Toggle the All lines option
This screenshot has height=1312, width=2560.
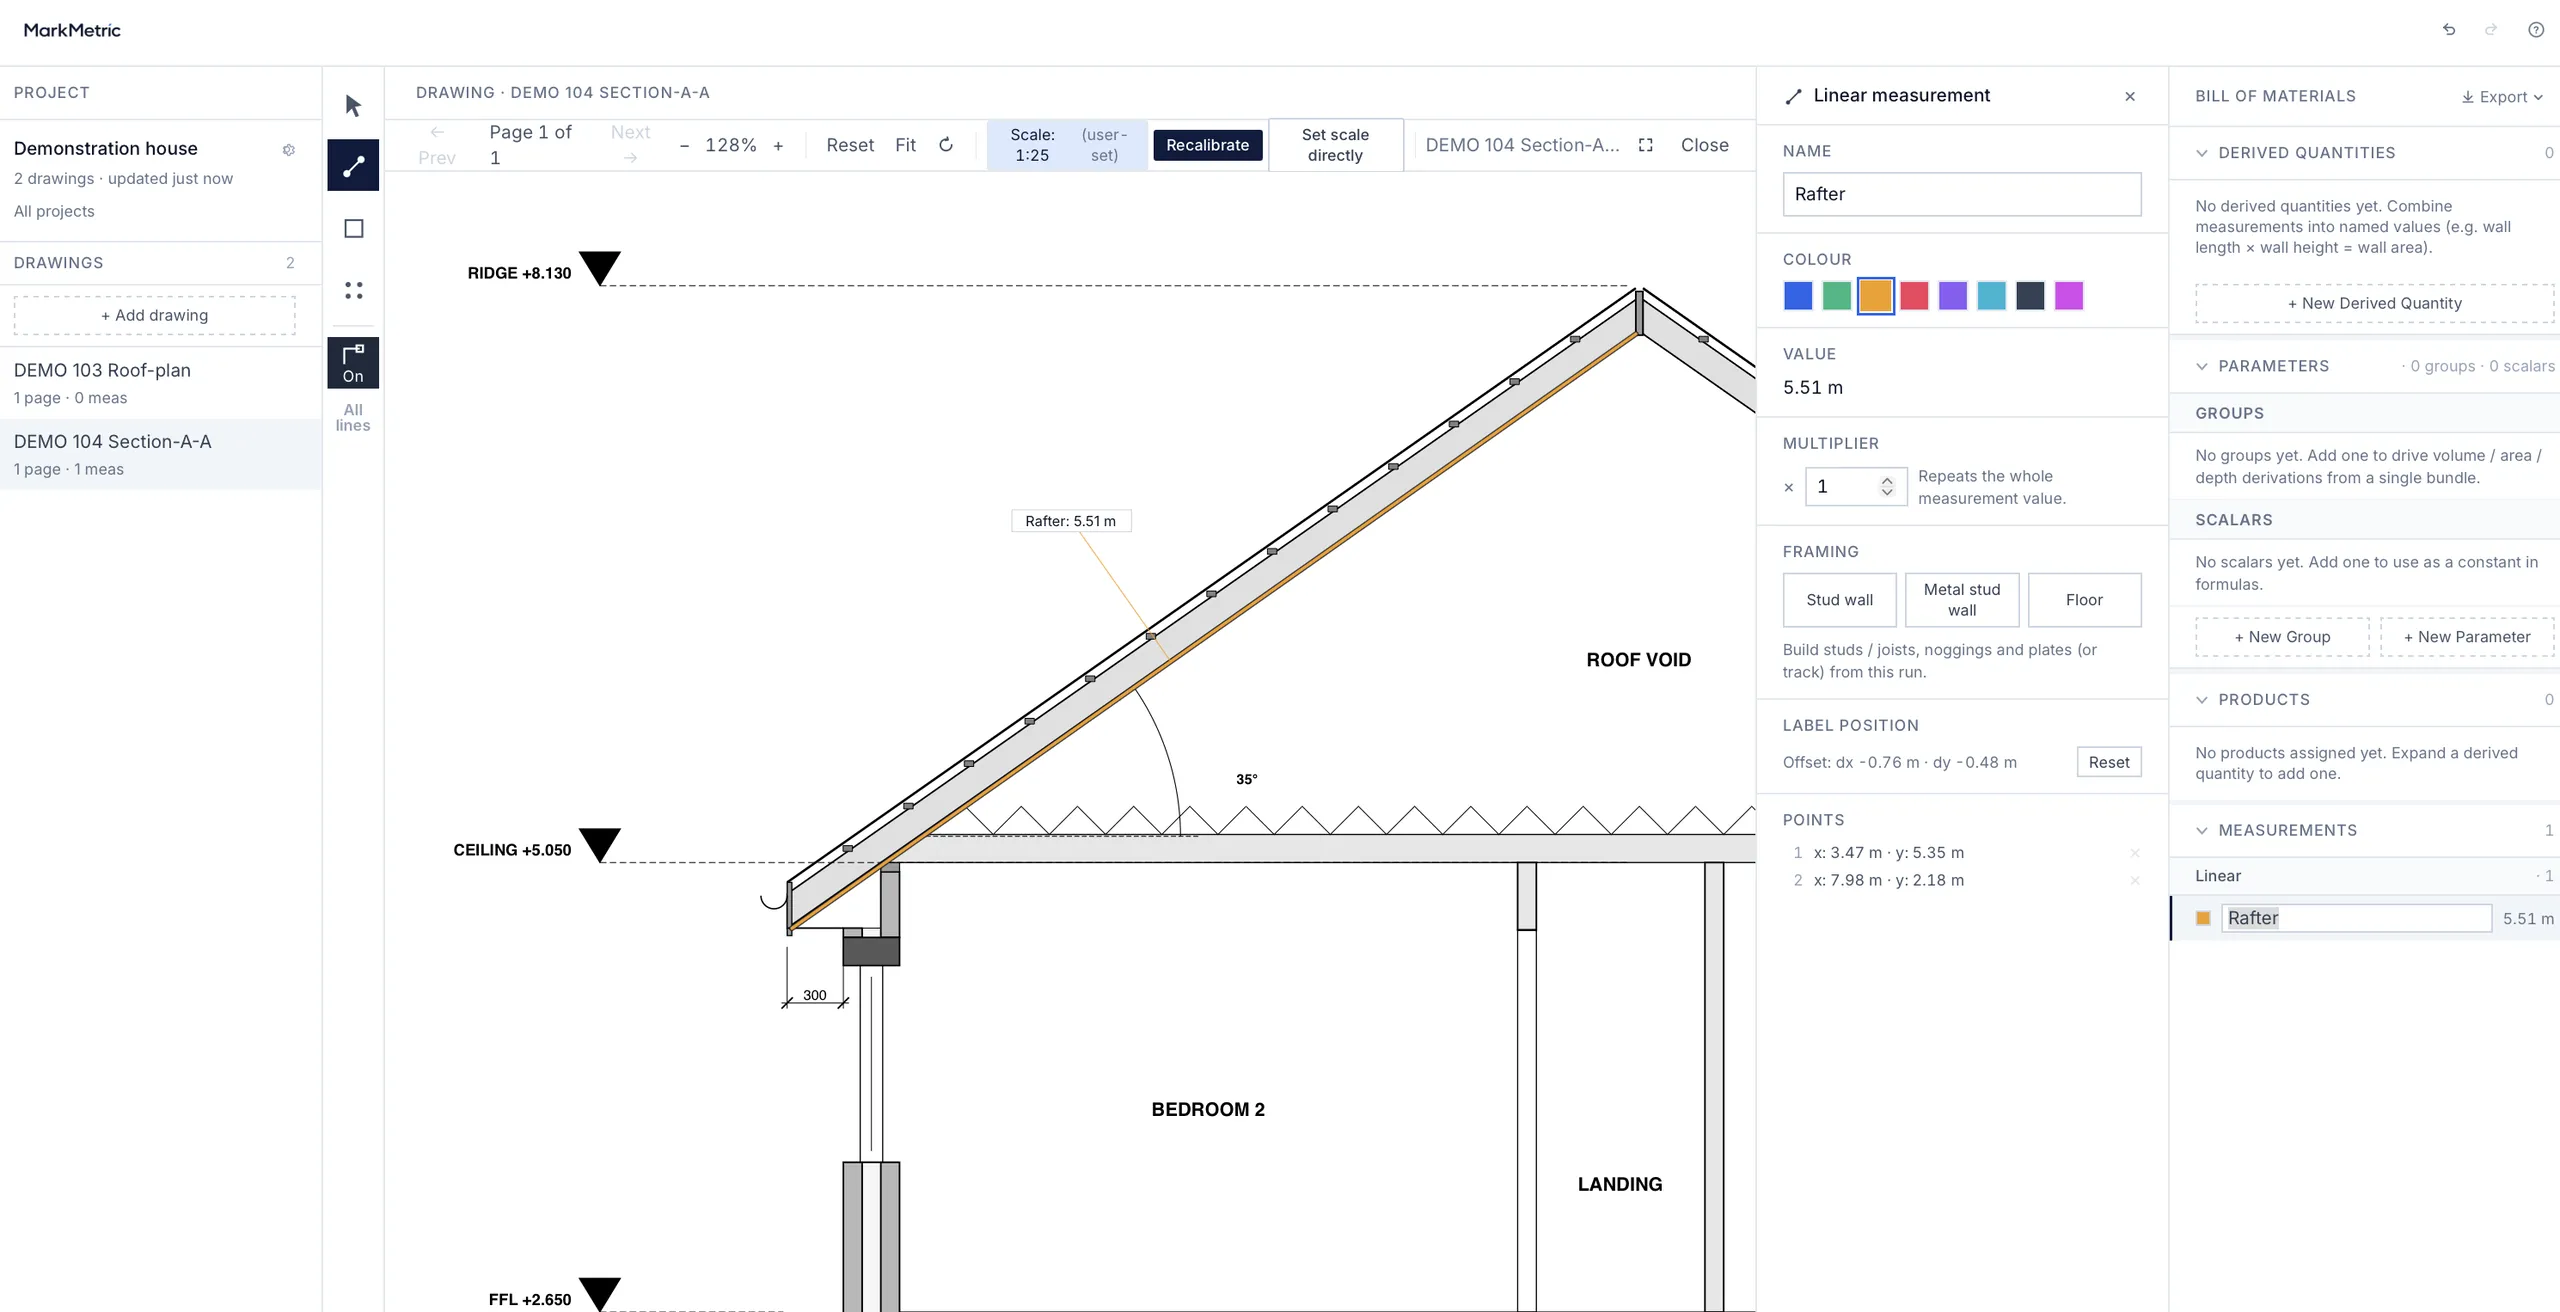(353, 417)
